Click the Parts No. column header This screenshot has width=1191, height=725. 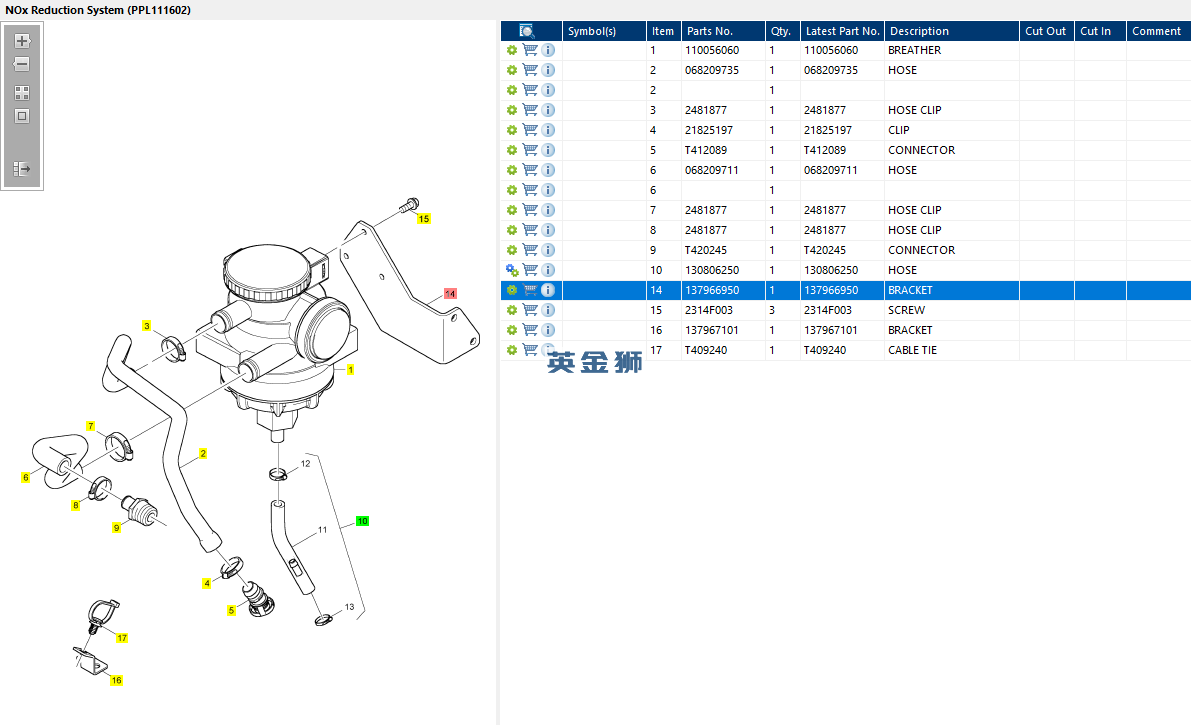pyautogui.click(x=723, y=31)
